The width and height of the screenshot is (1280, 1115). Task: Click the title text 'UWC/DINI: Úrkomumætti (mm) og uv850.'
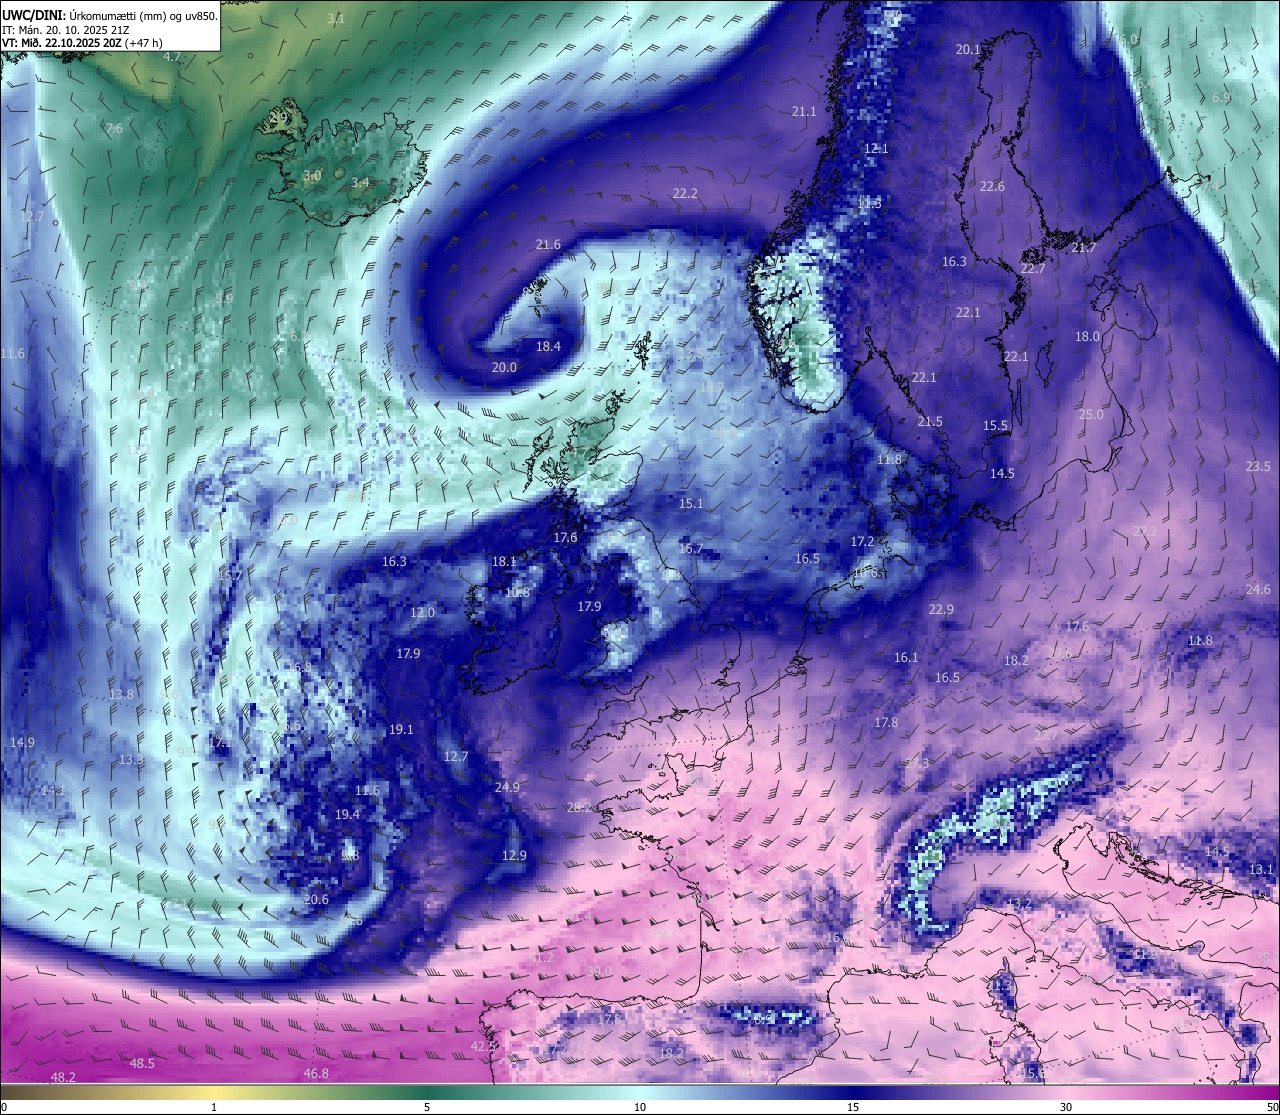(110, 15)
